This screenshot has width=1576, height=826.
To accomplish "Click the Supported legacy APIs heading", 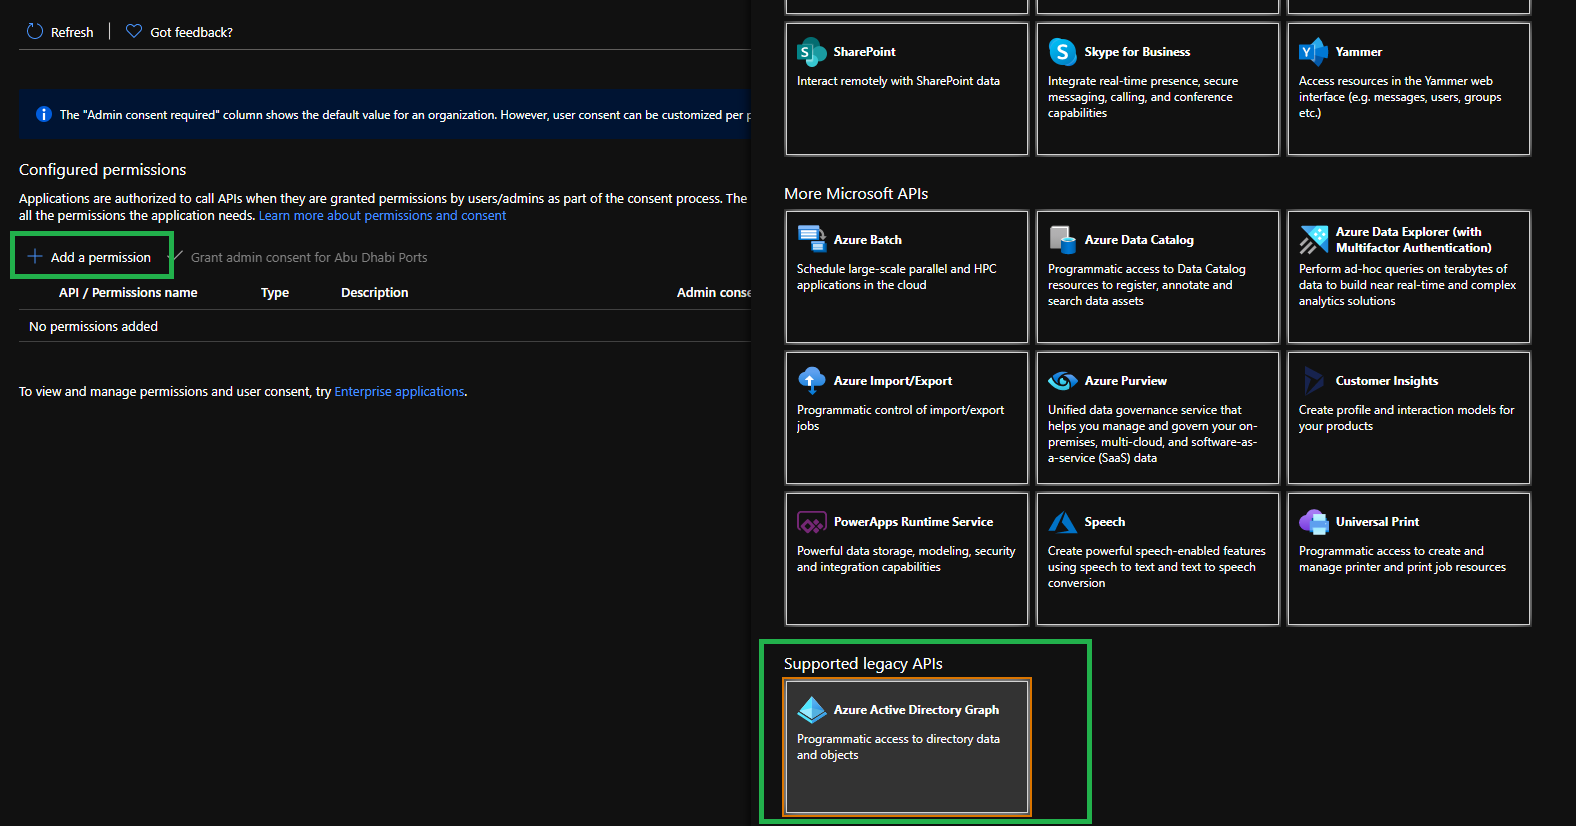I will 863,664.
